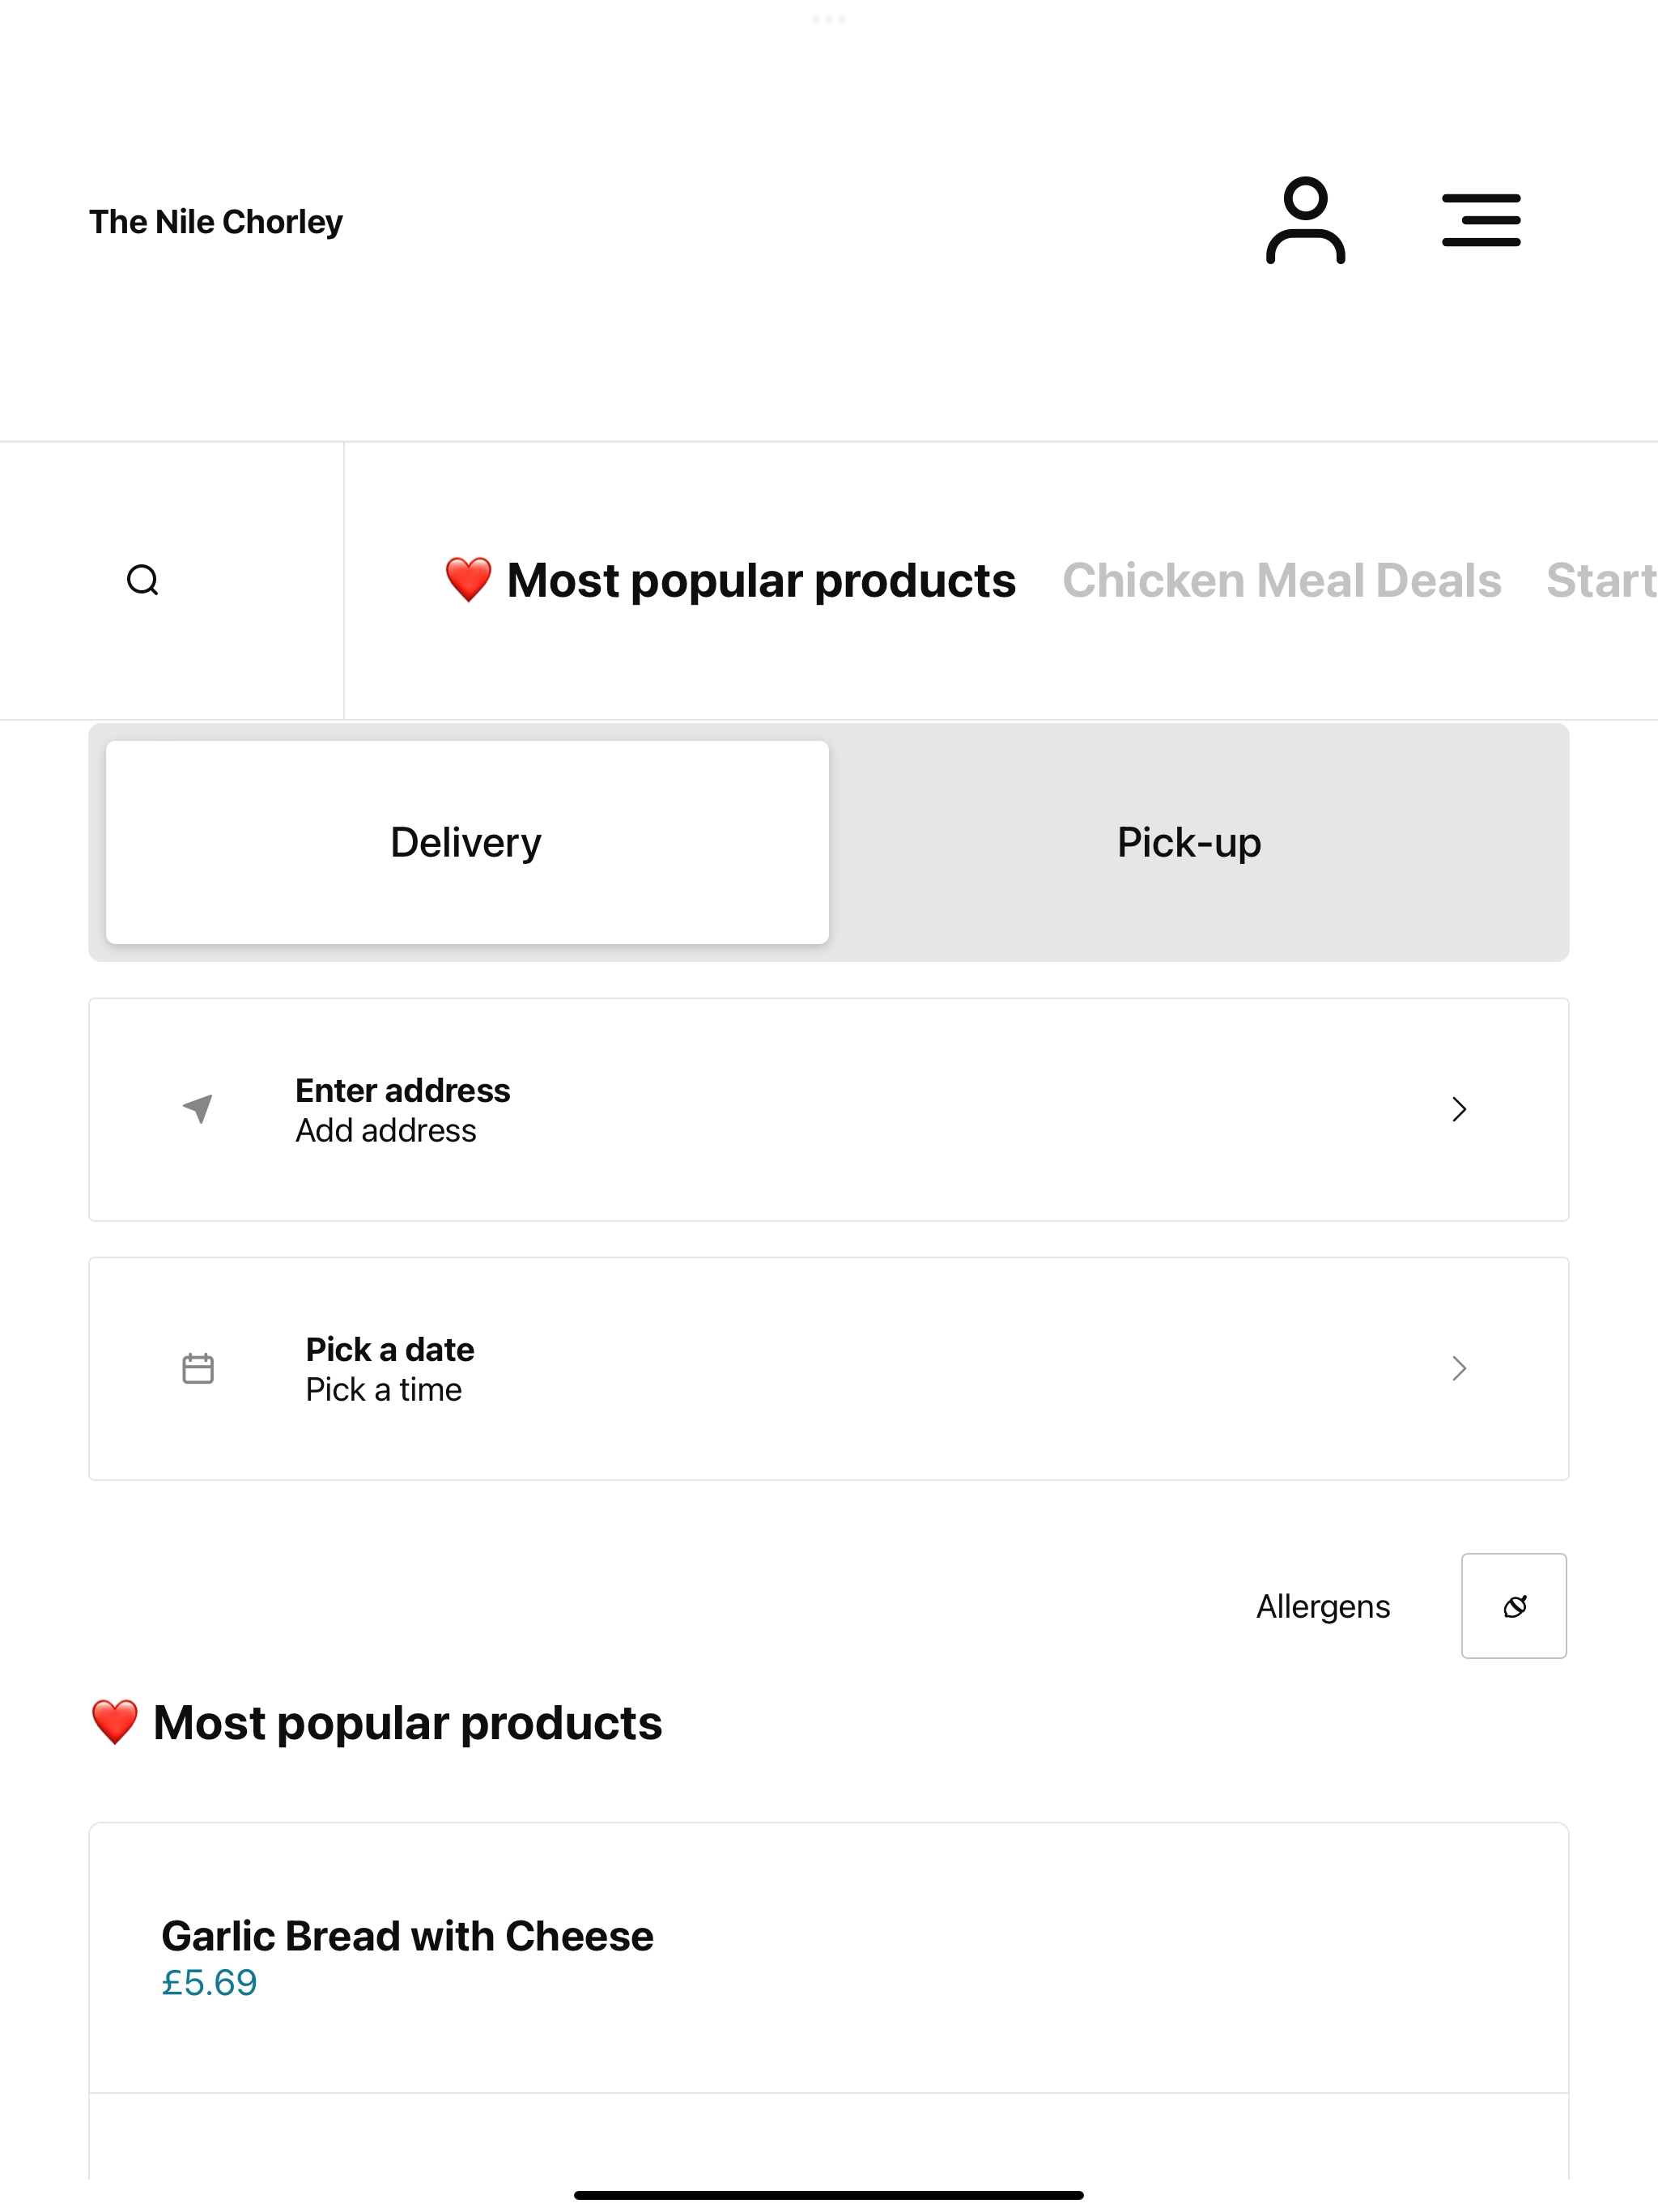Switch order type to Pick-up

point(1189,842)
